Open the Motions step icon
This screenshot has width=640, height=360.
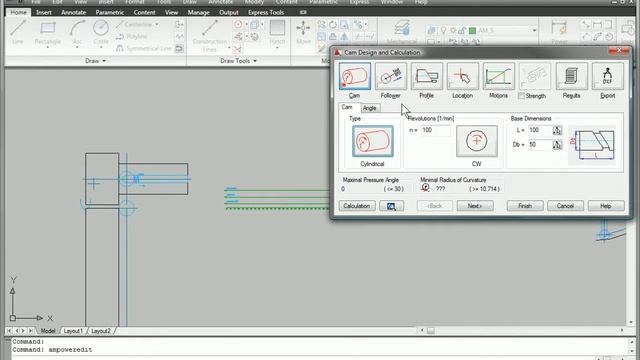click(x=498, y=76)
